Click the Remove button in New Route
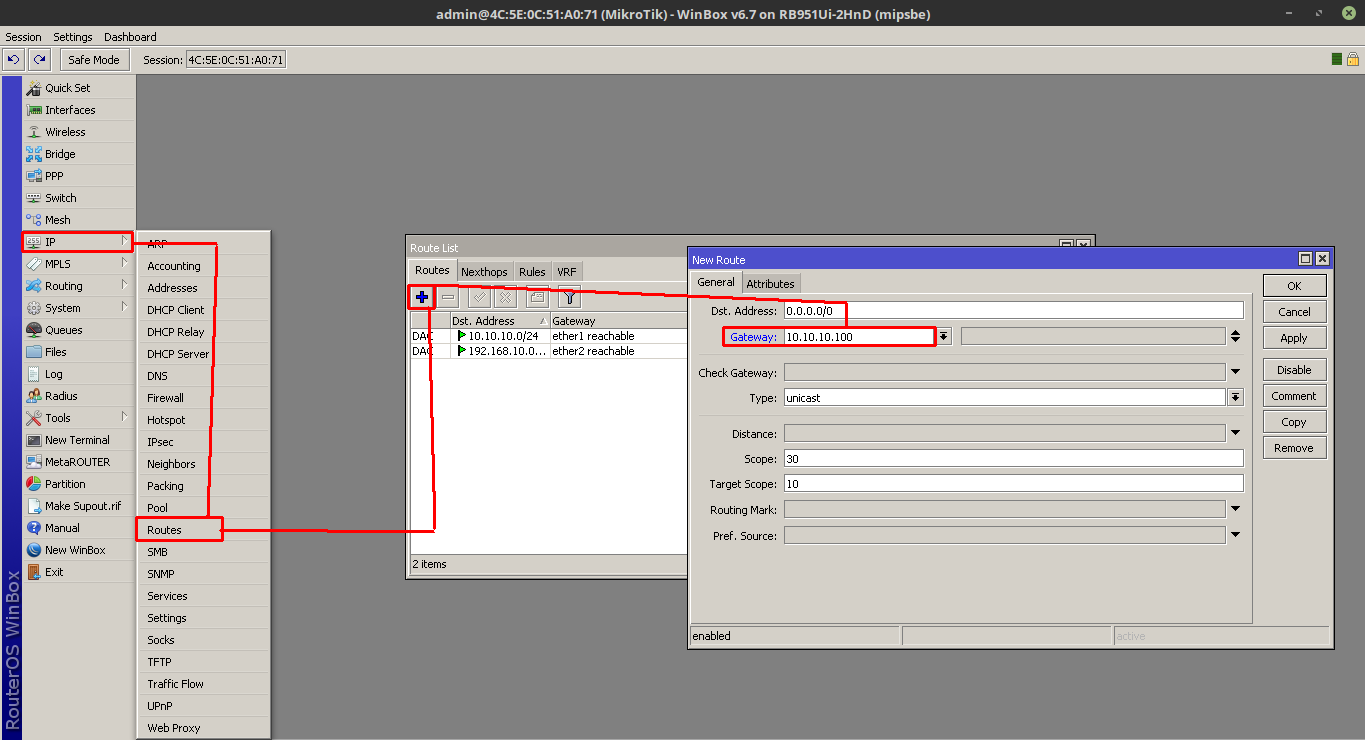 (1294, 448)
